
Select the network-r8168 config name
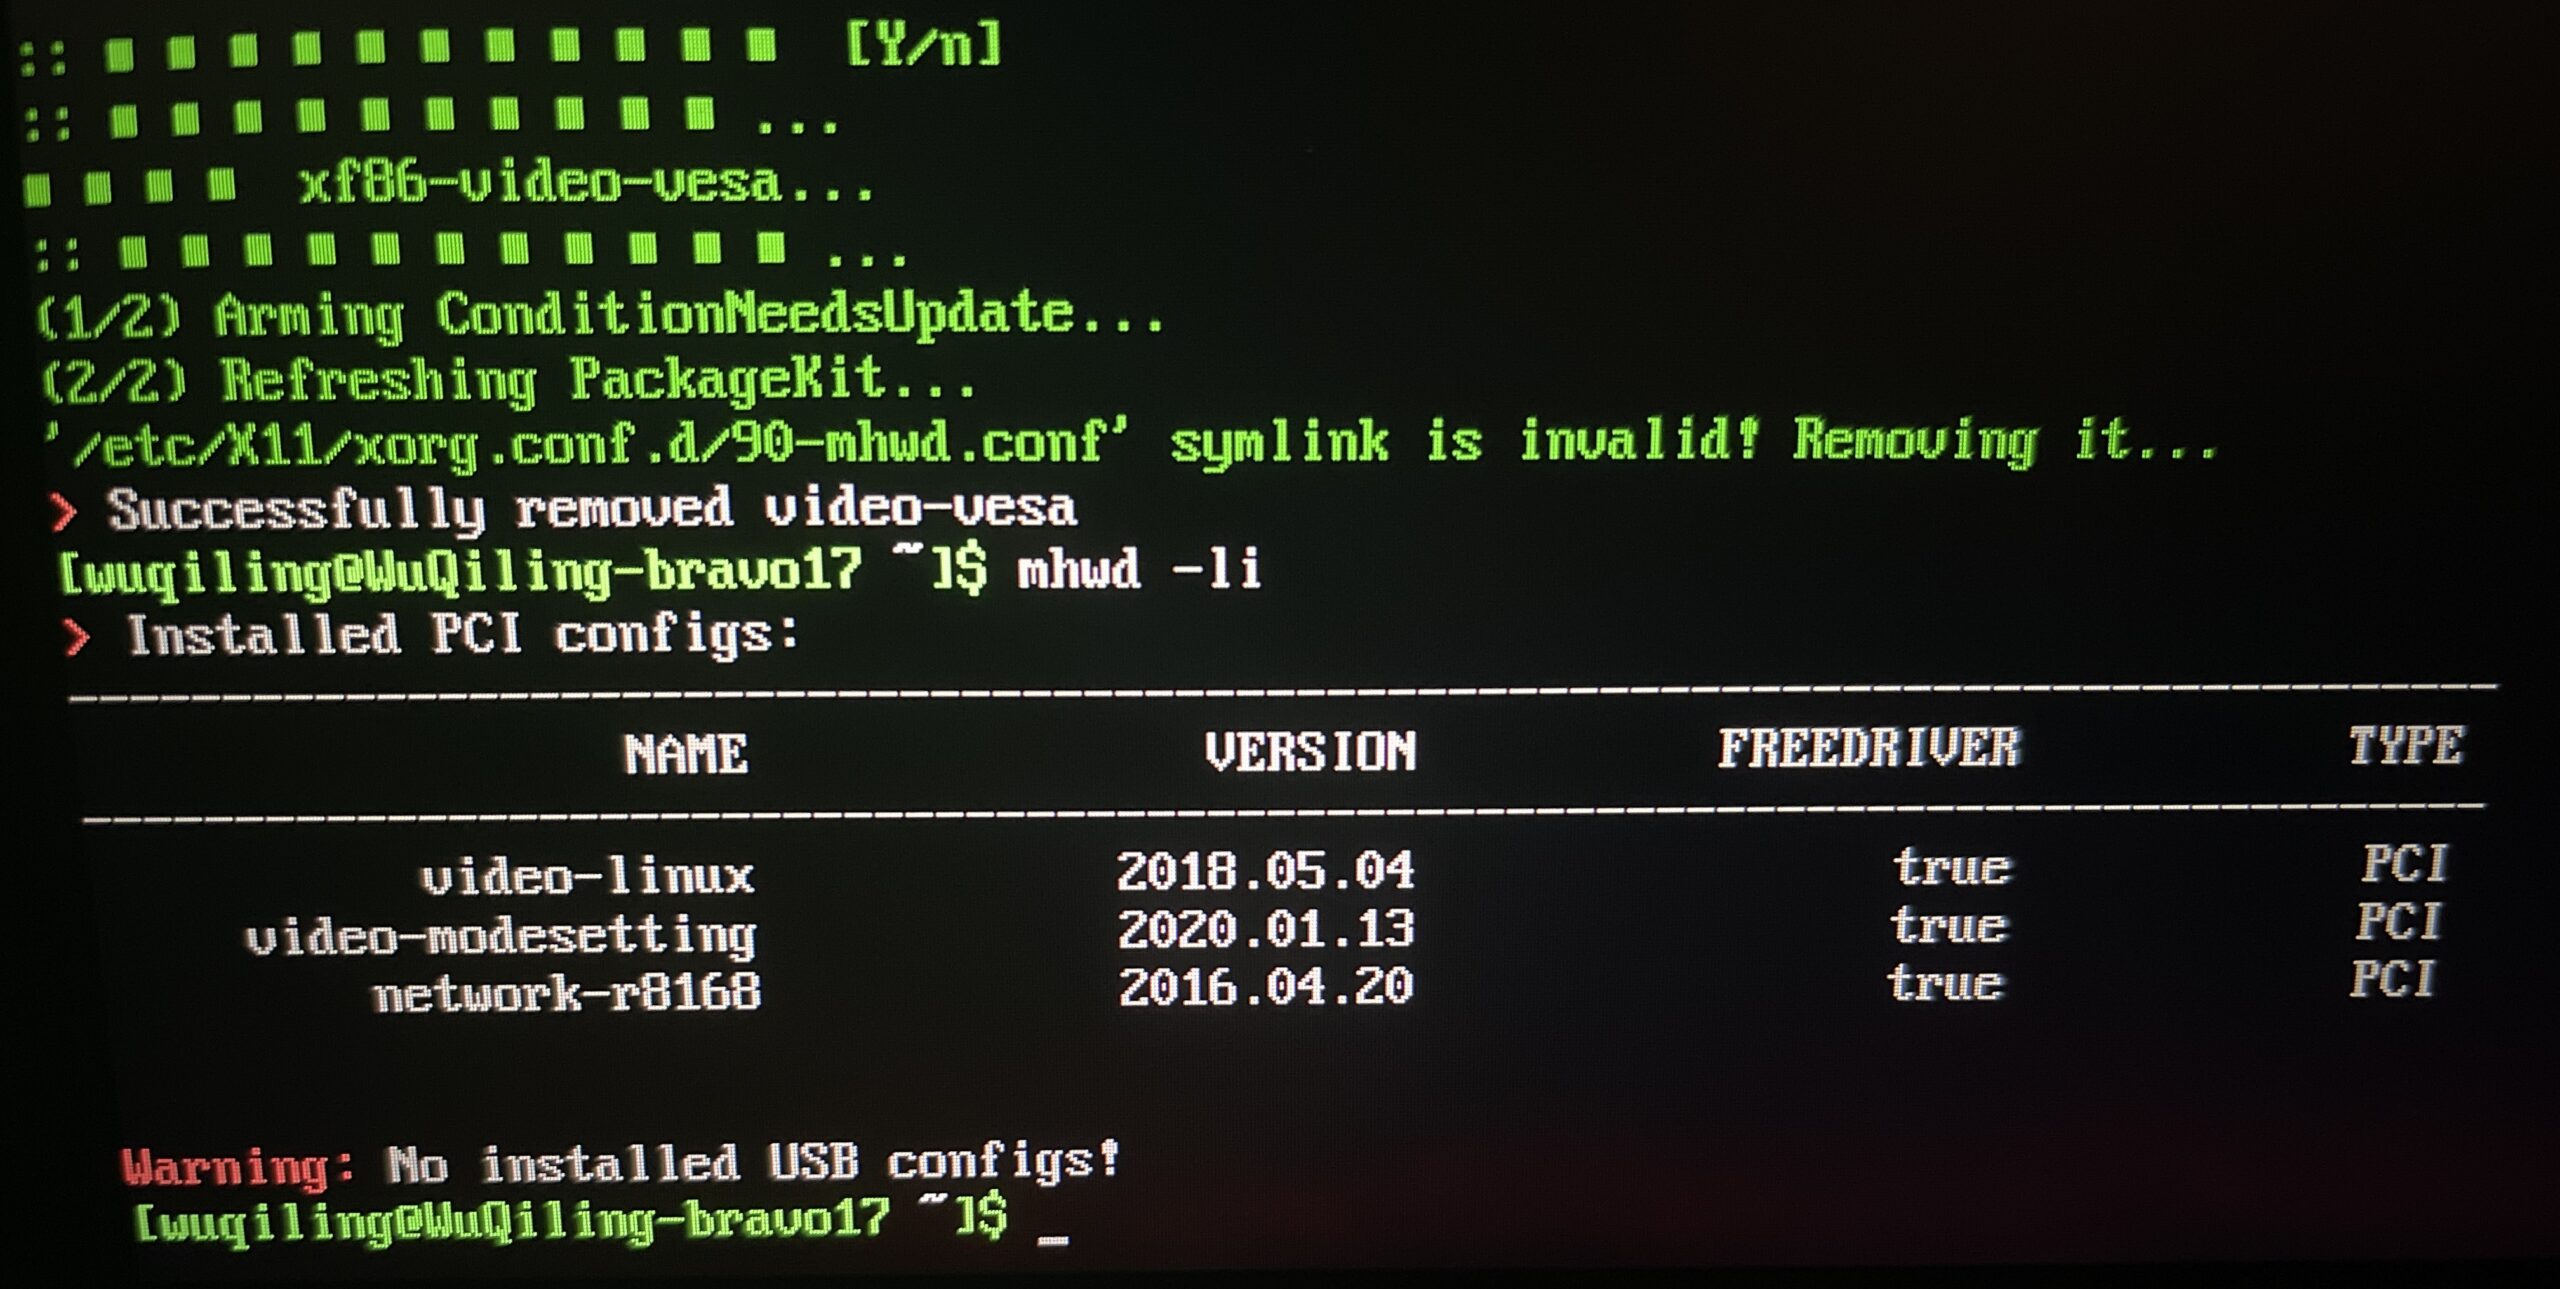[x=566, y=994]
